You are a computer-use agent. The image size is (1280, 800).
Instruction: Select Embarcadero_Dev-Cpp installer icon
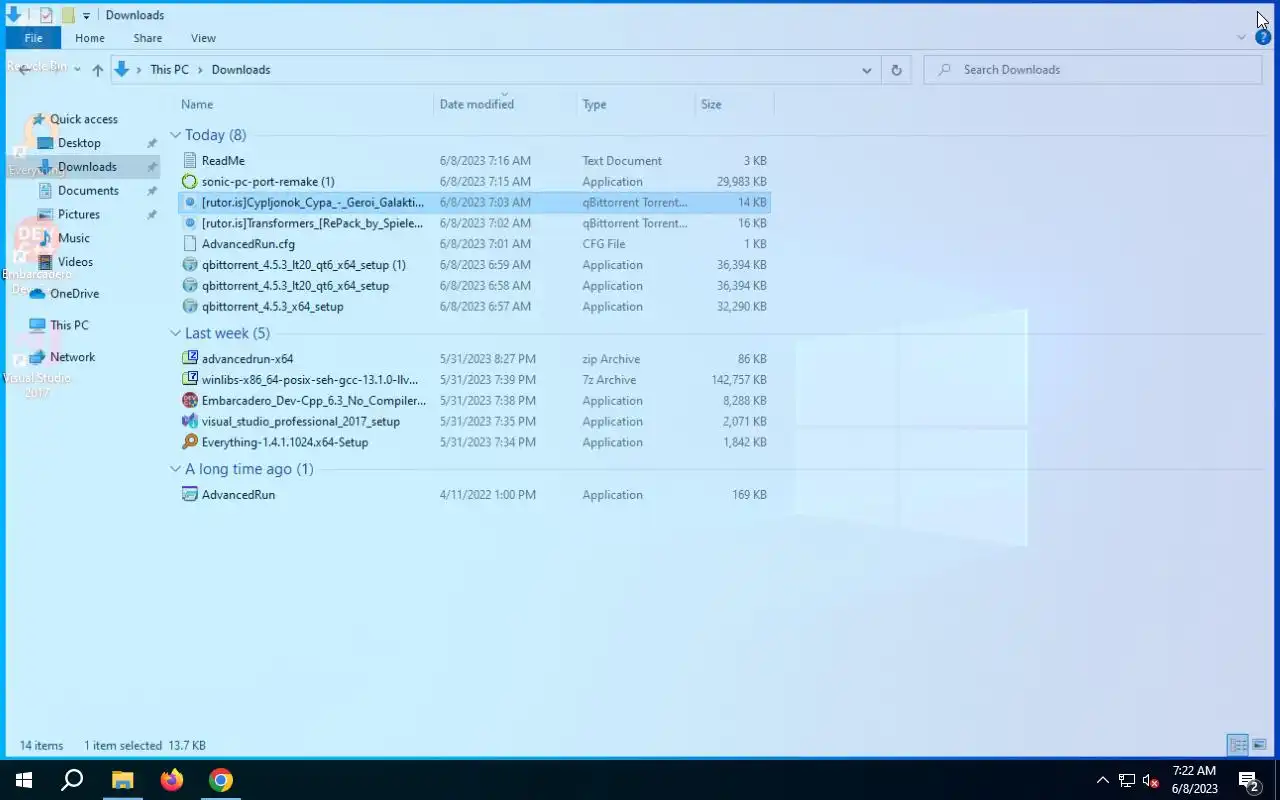tap(190, 400)
